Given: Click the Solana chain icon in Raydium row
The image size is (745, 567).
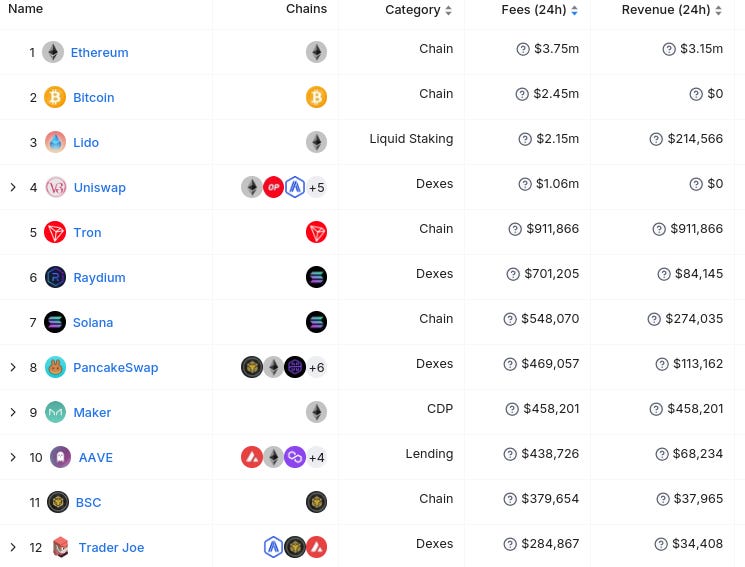Looking at the screenshot, I should tap(316, 277).
